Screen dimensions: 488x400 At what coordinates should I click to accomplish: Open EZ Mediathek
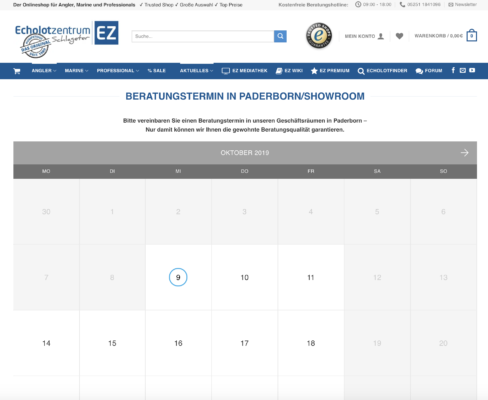click(x=244, y=71)
